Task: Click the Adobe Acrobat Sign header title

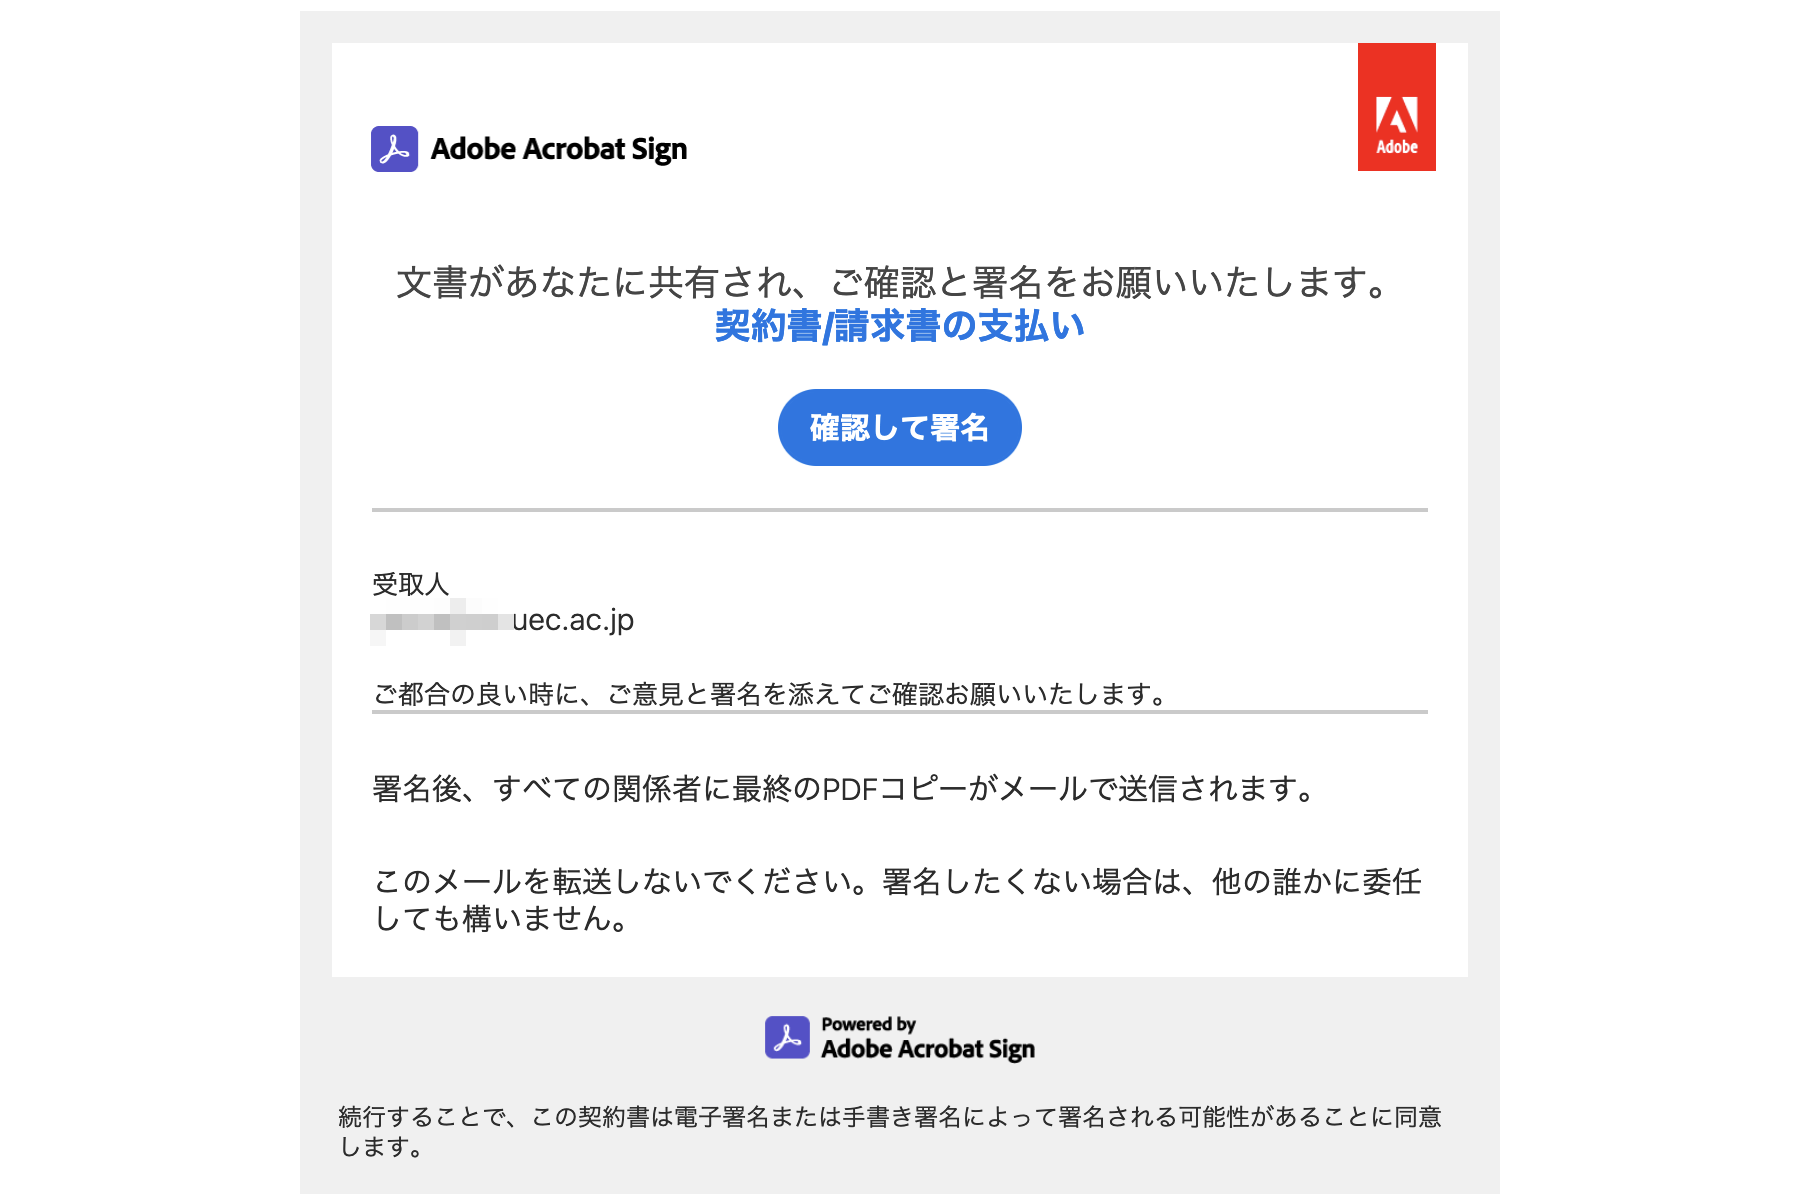Action: point(559,149)
